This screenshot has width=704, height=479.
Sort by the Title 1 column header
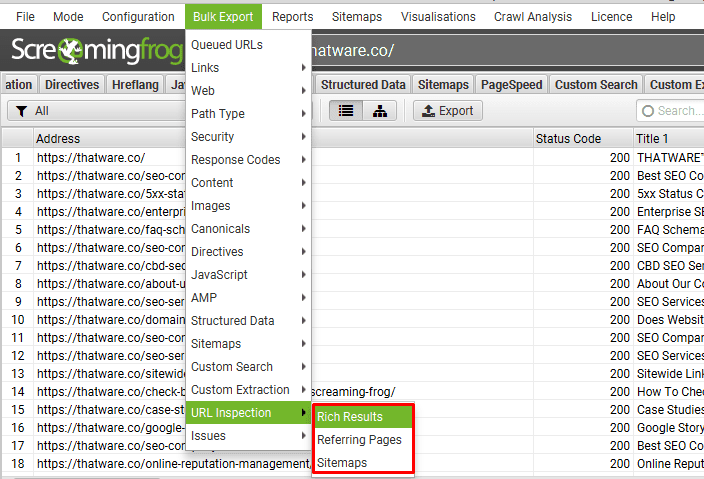tap(669, 138)
